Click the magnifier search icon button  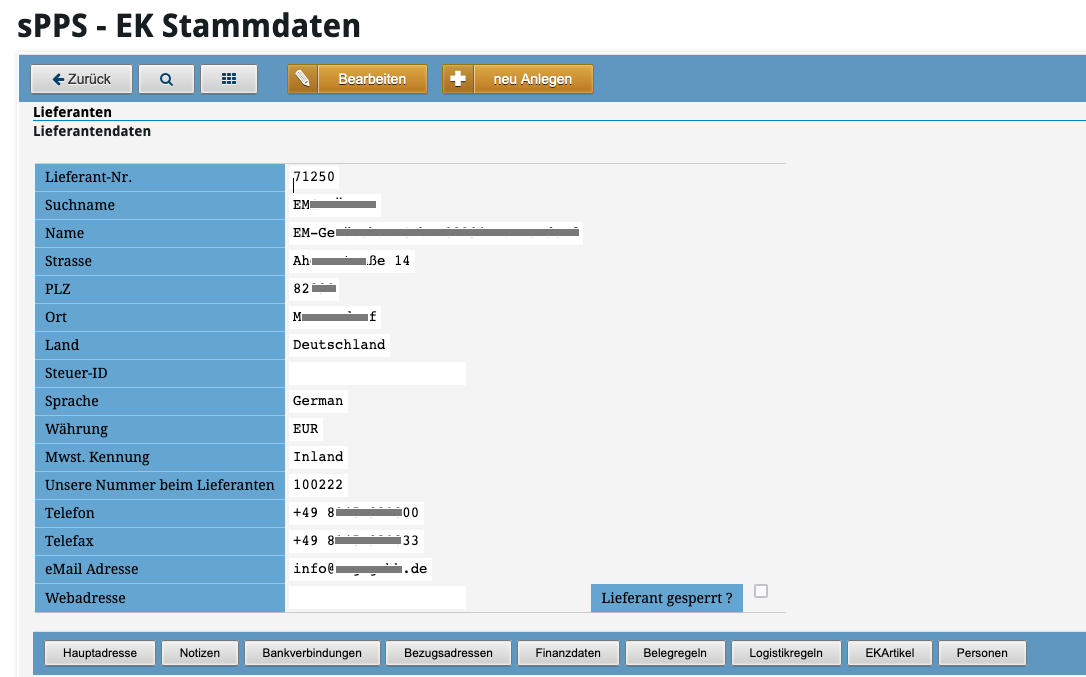pyautogui.click(x=166, y=79)
